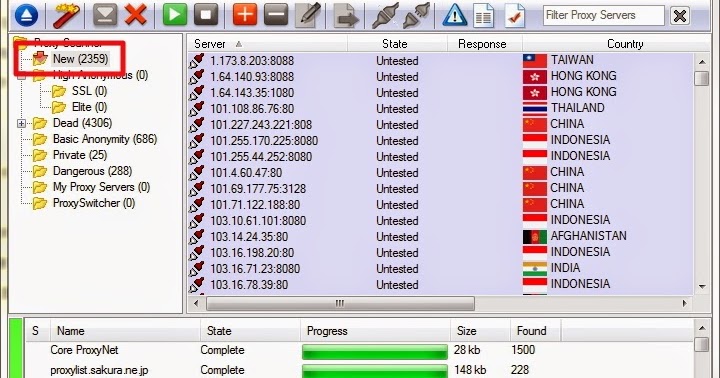Select proxy 101.255.44.252:8080
The height and width of the screenshot is (378, 720).
click(x=261, y=157)
